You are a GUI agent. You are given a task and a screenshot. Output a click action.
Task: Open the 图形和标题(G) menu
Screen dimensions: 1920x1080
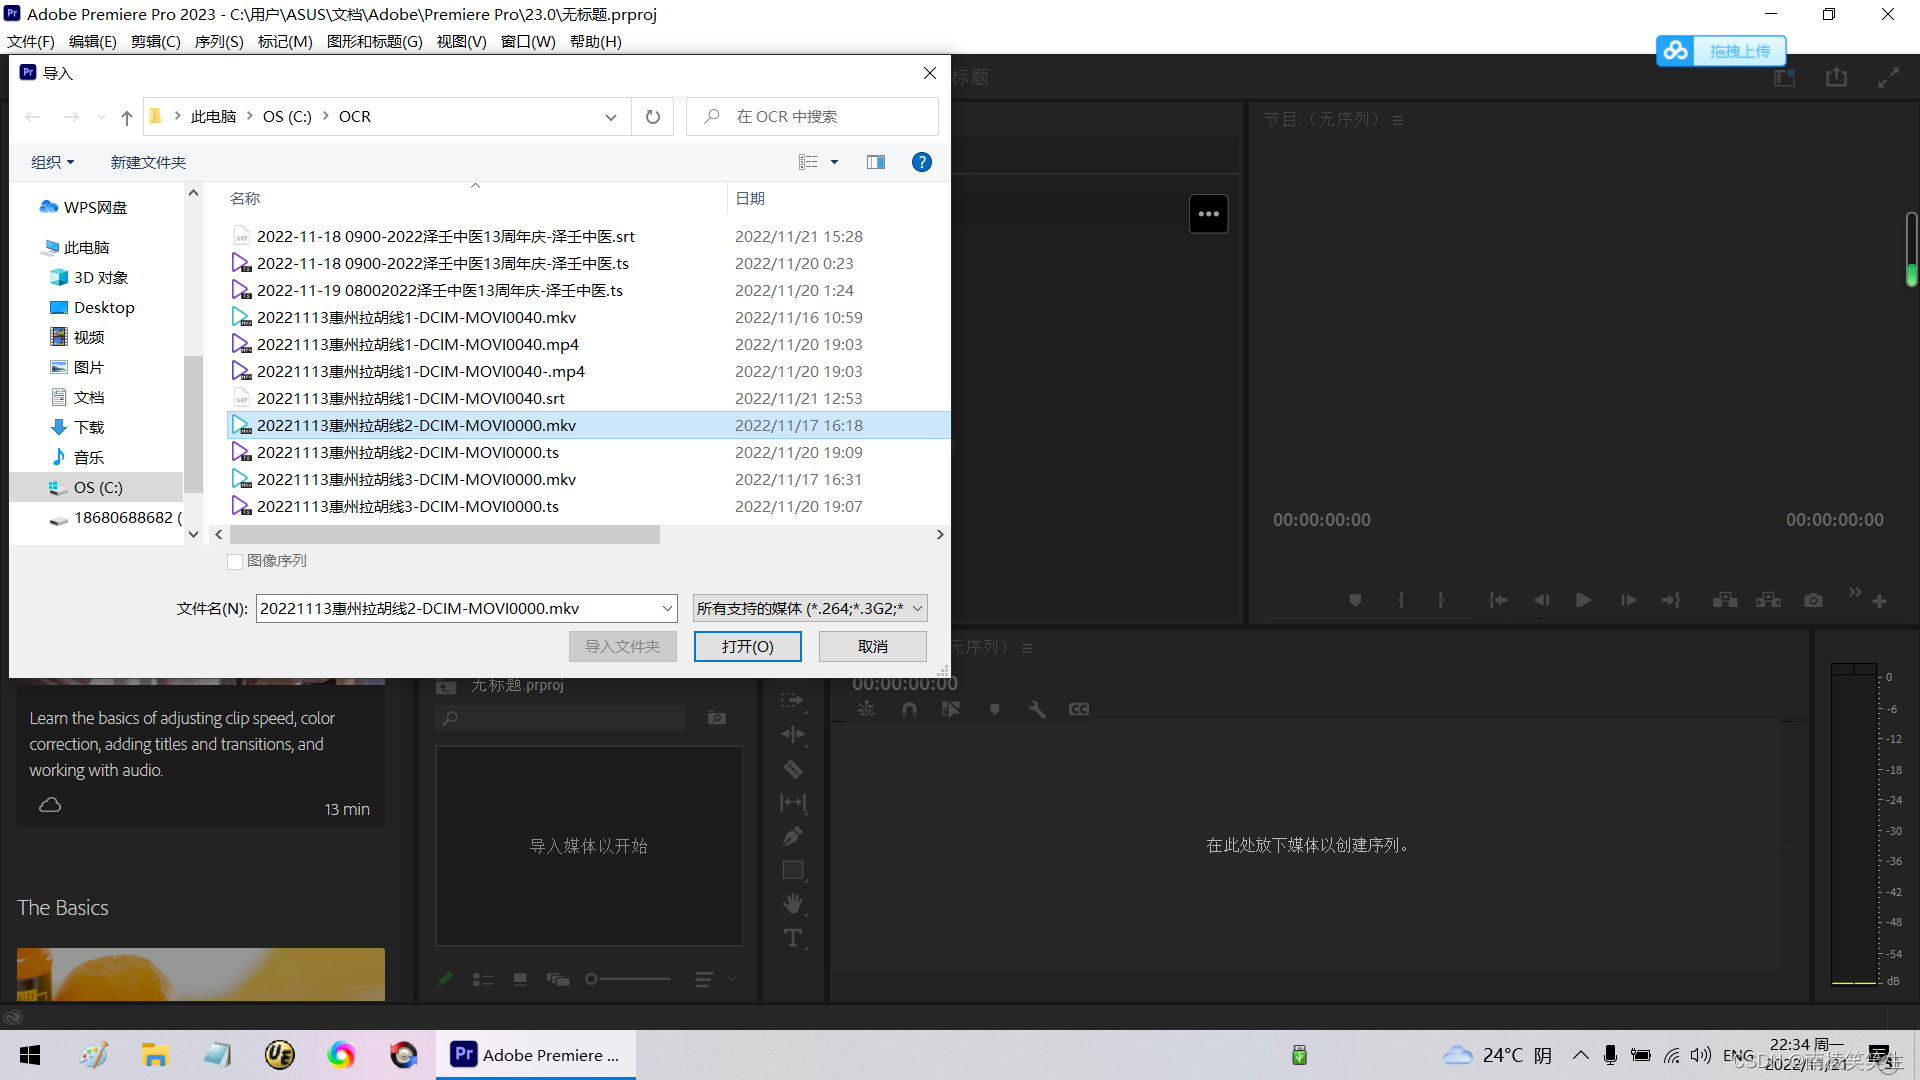pos(375,42)
